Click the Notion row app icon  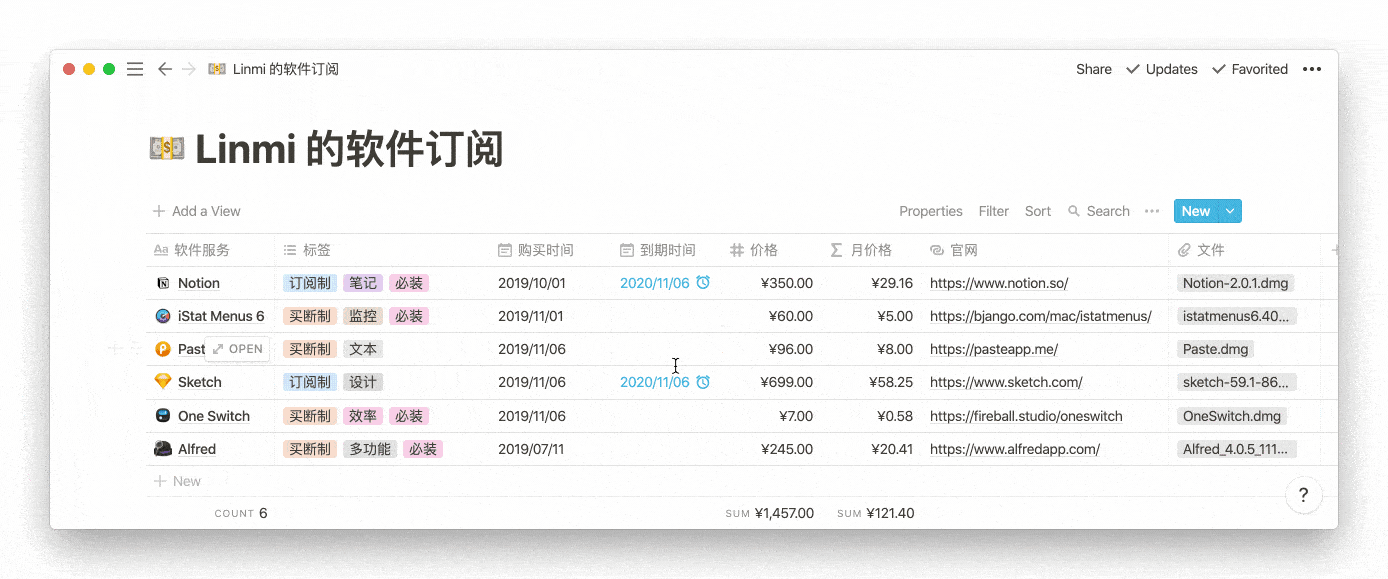pos(163,283)
